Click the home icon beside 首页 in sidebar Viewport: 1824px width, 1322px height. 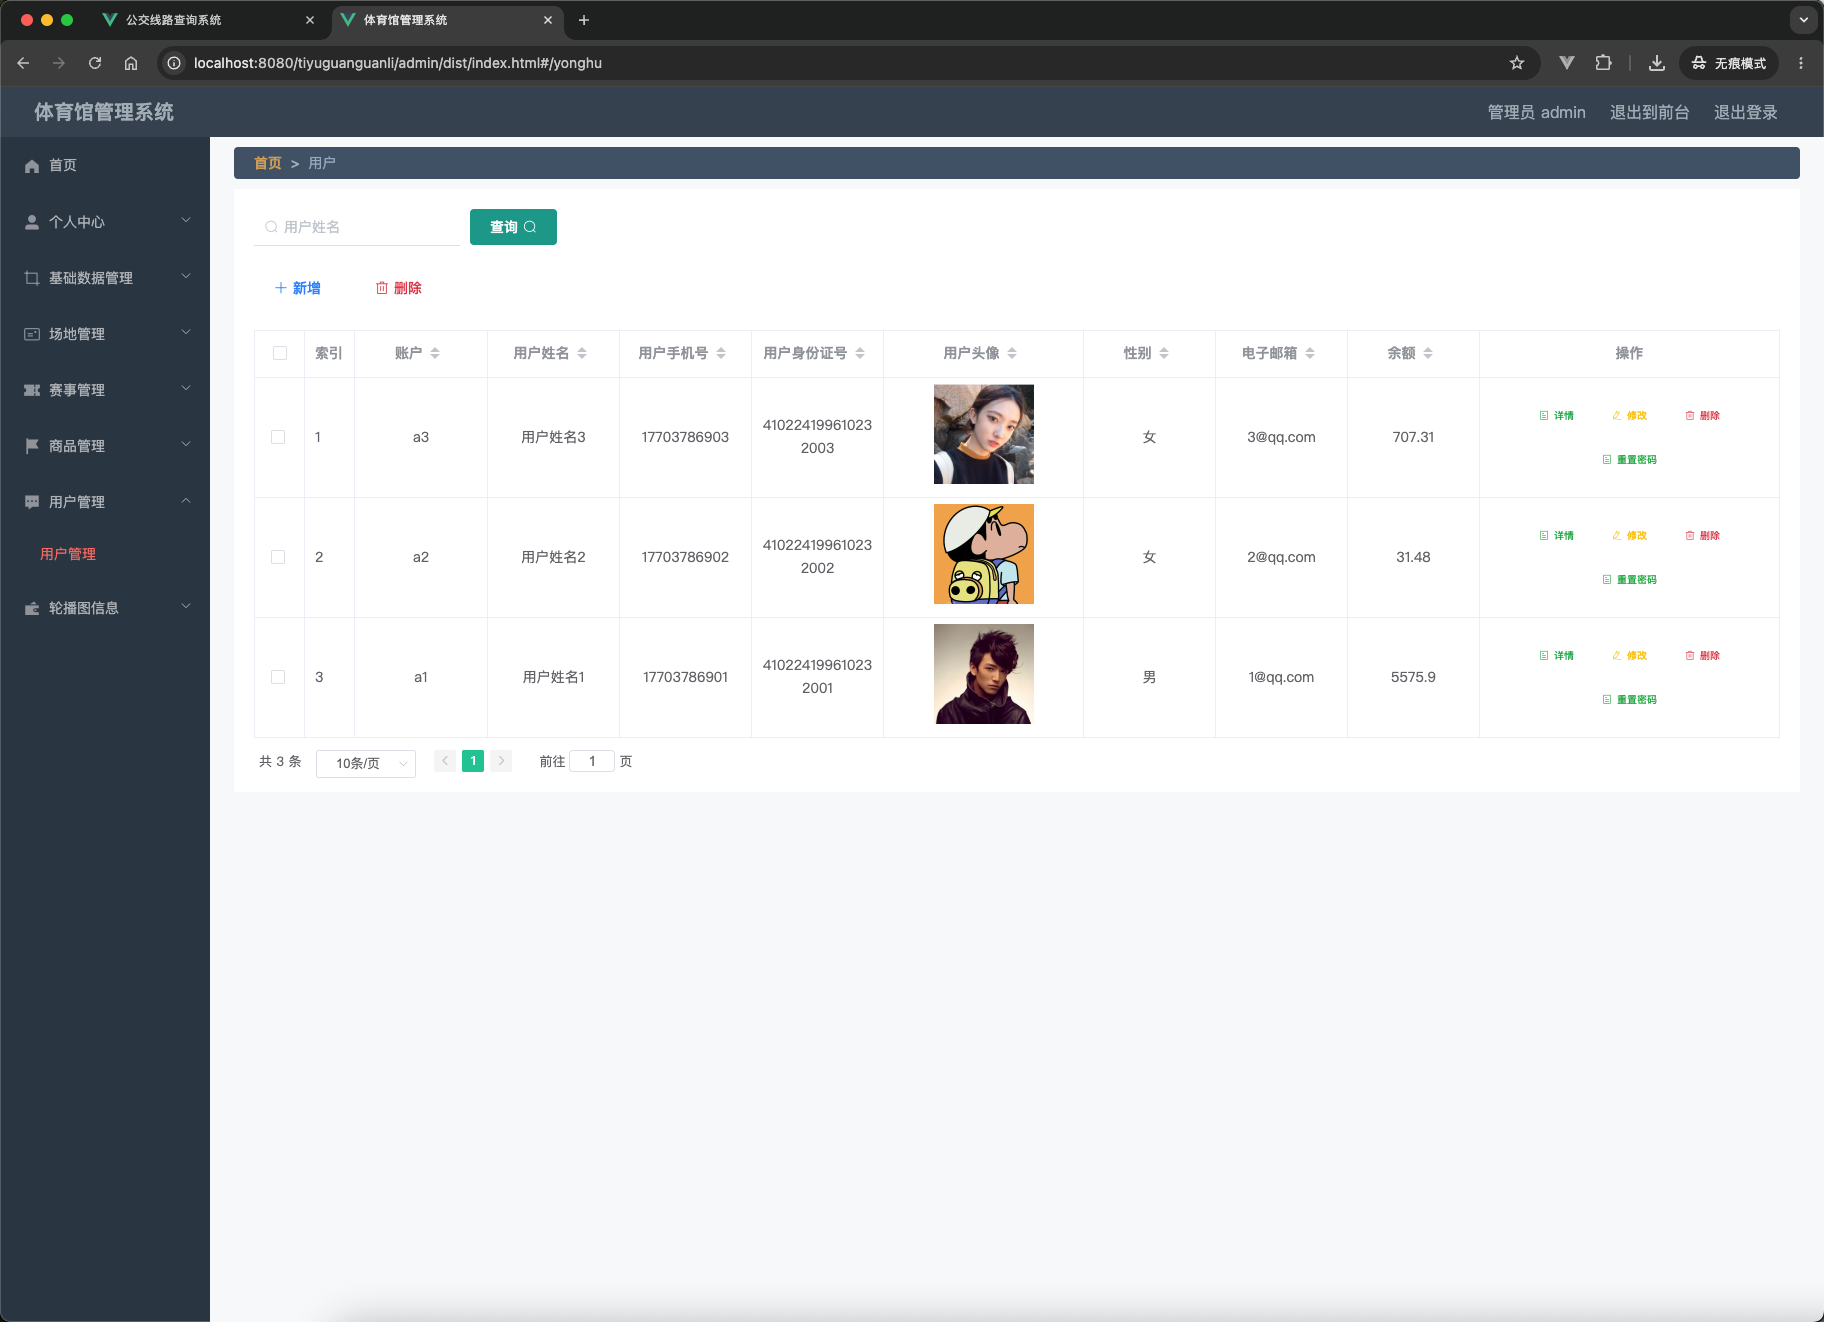[32, 166]
